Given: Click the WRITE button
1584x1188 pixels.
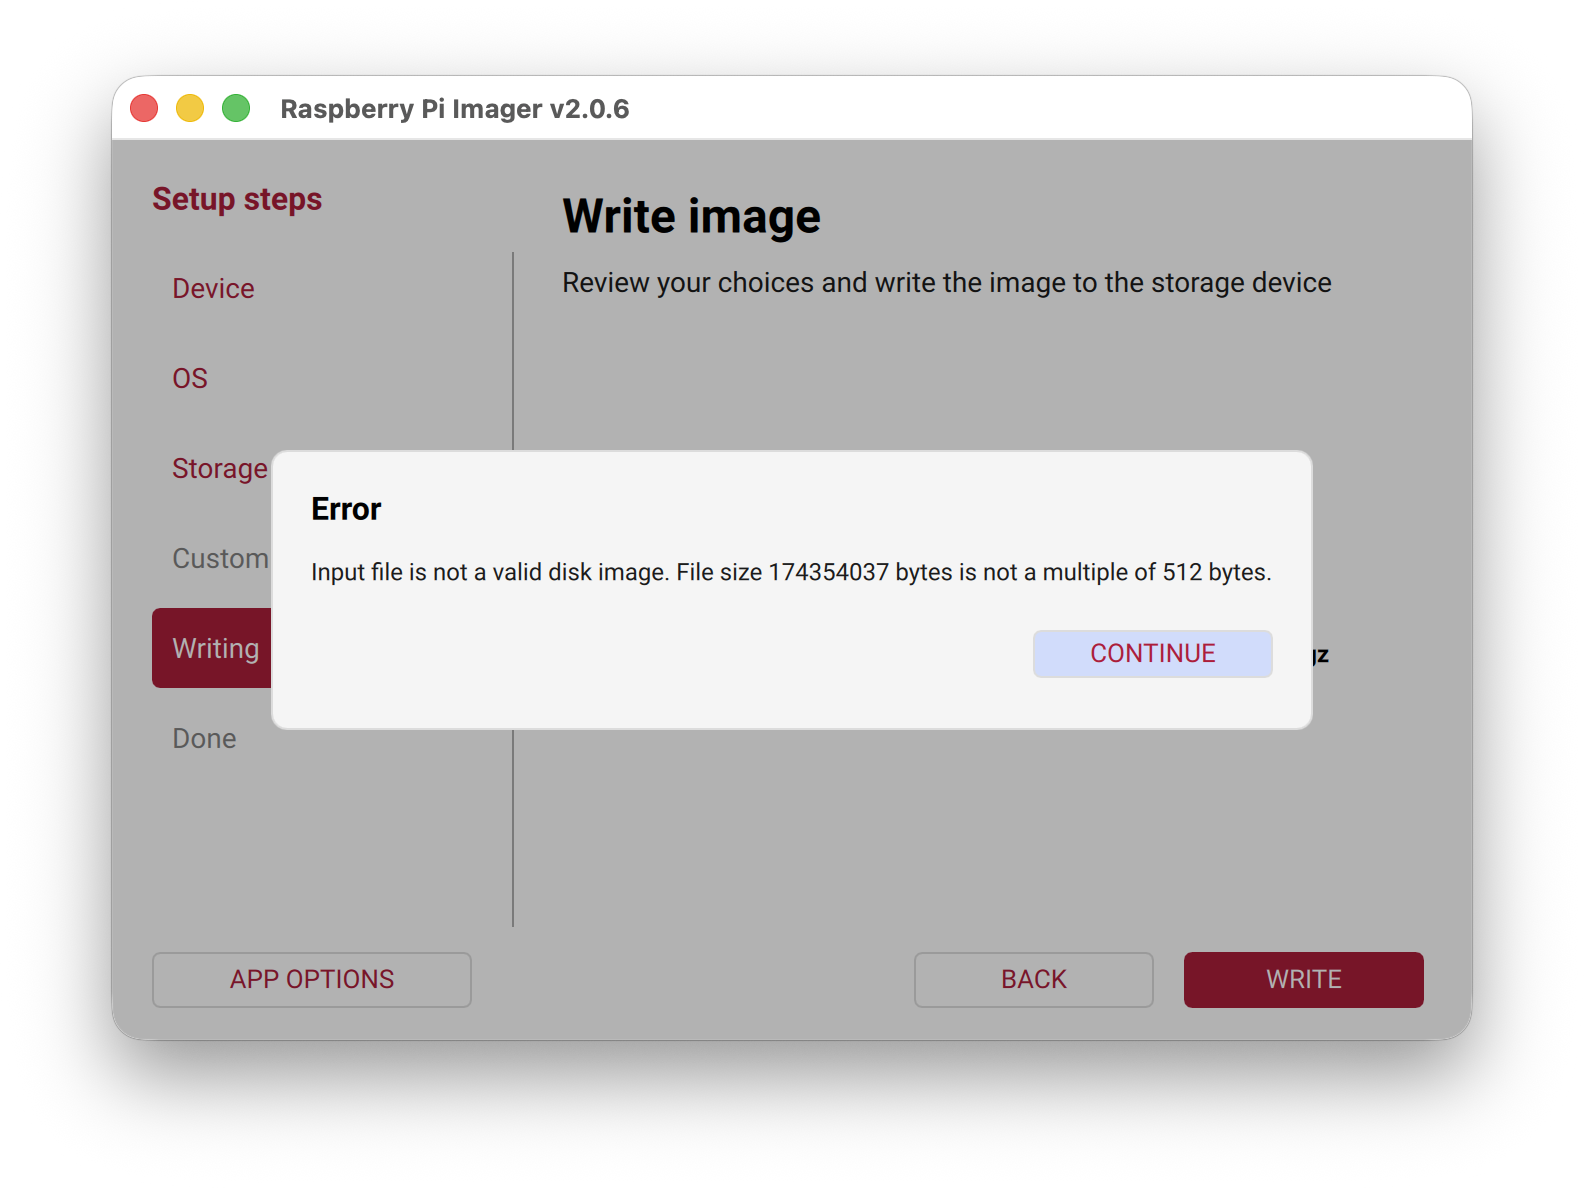Looking at the screenshot, I should click(x=1303, y=979).
